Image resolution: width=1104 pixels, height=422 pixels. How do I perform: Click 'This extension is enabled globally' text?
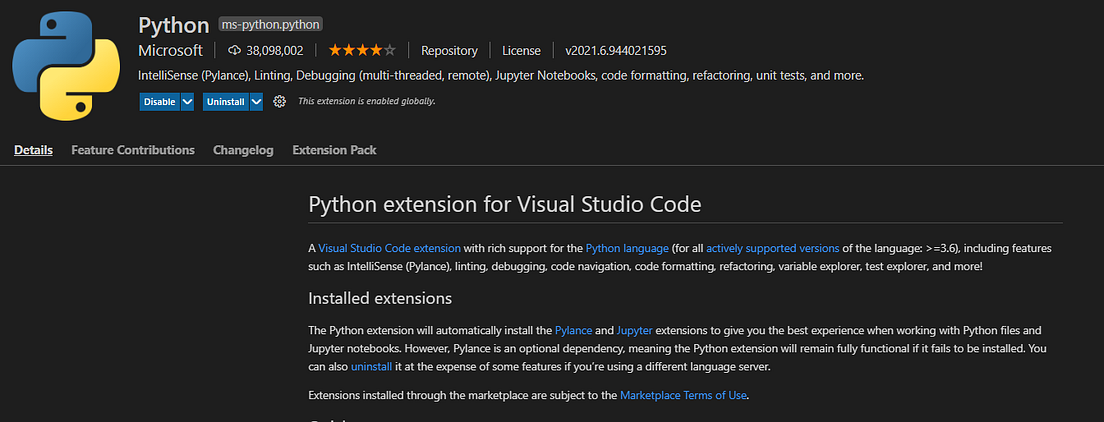click(367, 101)
